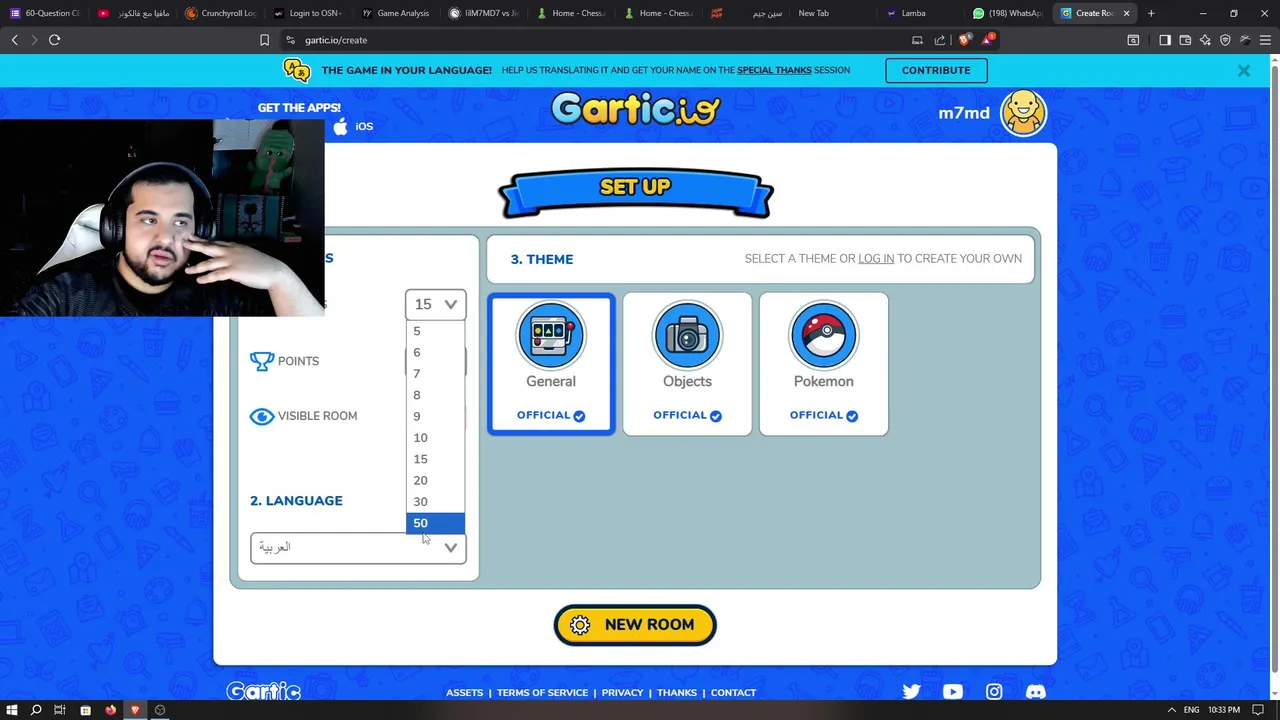Share this page icon
The width and height of the screenshot is (1280, 720).
(940, 40)
